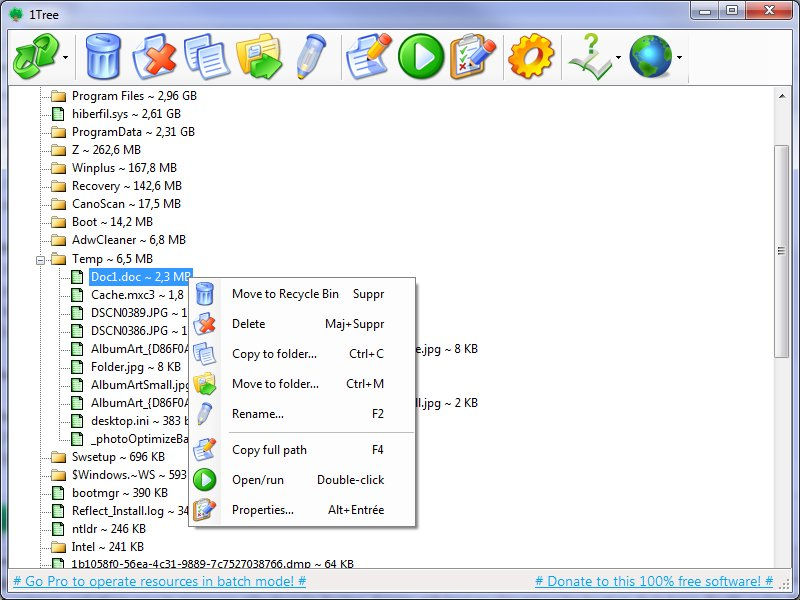The height and width of the screenshot is (600, 800).
Task: Click the folder icon of the Recovery row
Action: pos(59,186)
